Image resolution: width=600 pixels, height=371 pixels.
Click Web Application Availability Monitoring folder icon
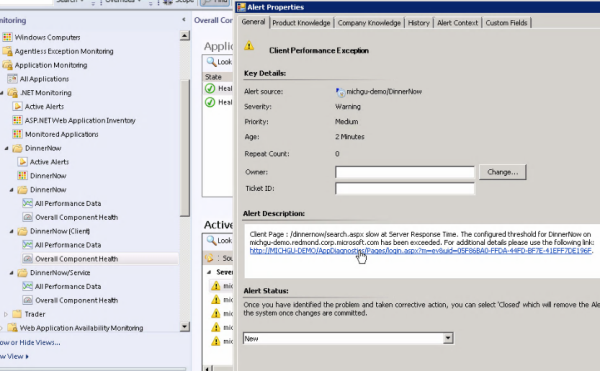point(13,328)
